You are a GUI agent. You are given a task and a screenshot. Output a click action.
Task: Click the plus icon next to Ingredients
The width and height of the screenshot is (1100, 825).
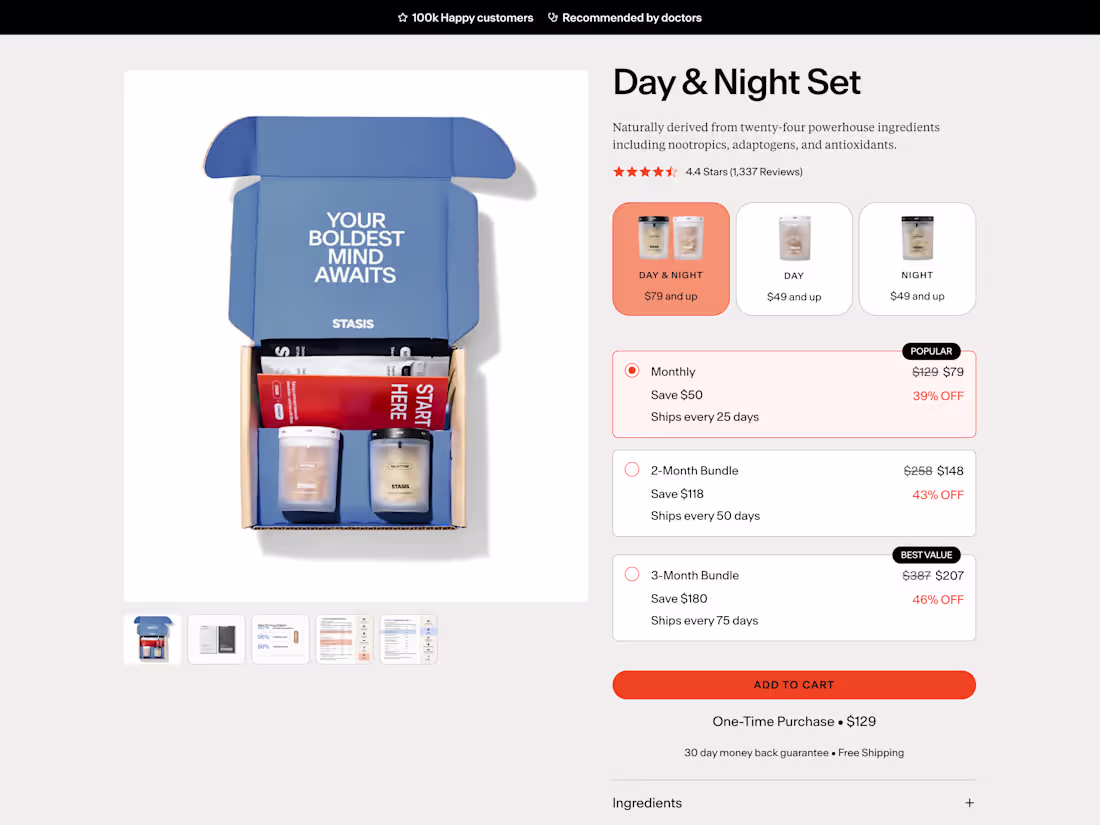coord(969,803)
